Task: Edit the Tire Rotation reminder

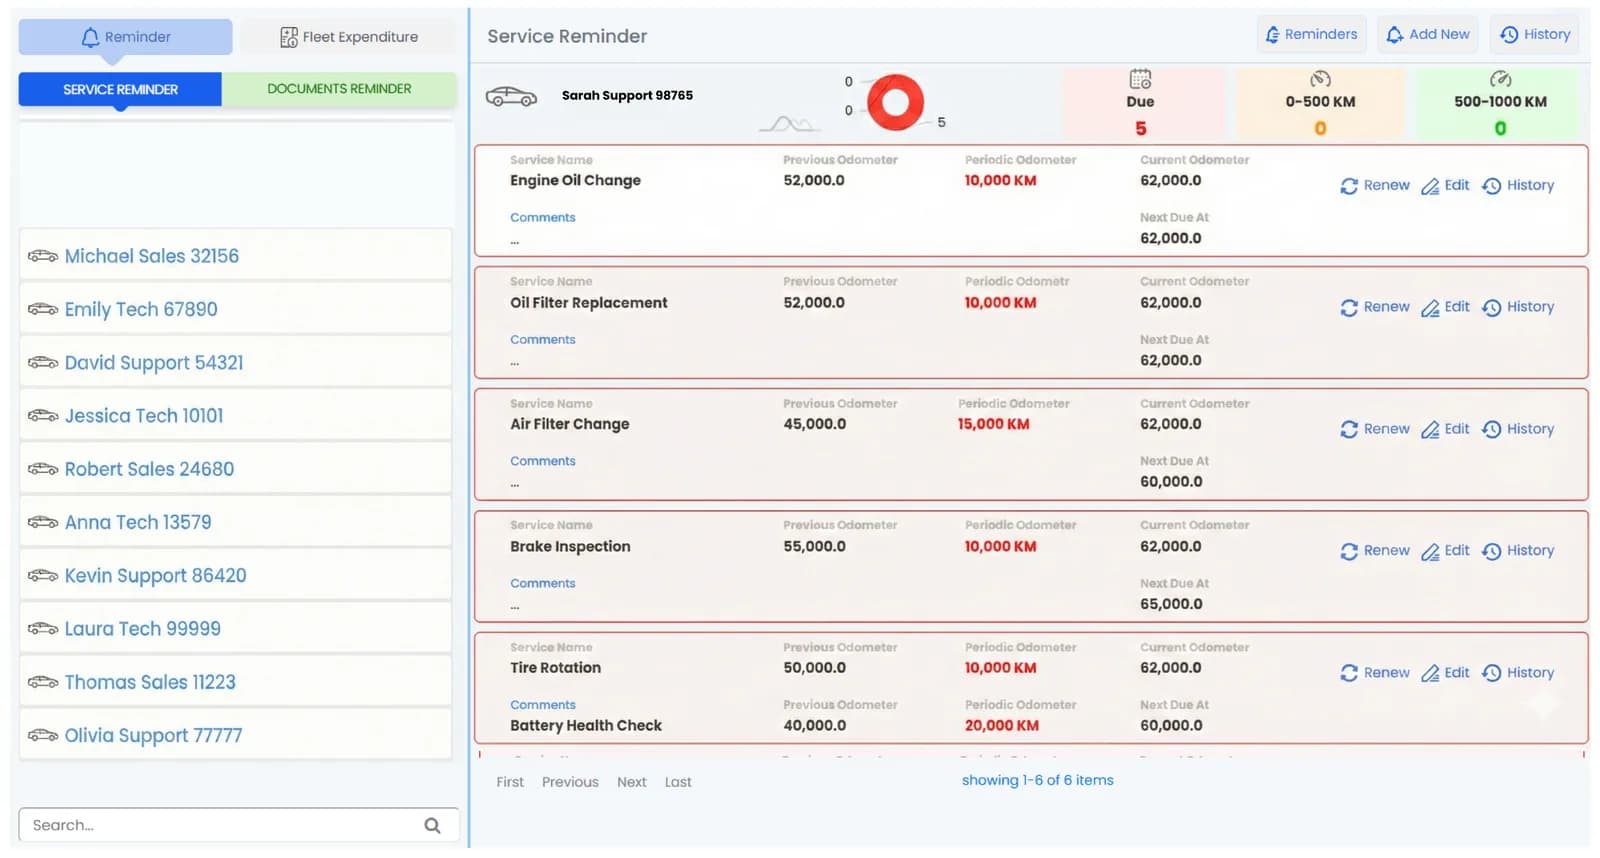Action: [1446, 673]
